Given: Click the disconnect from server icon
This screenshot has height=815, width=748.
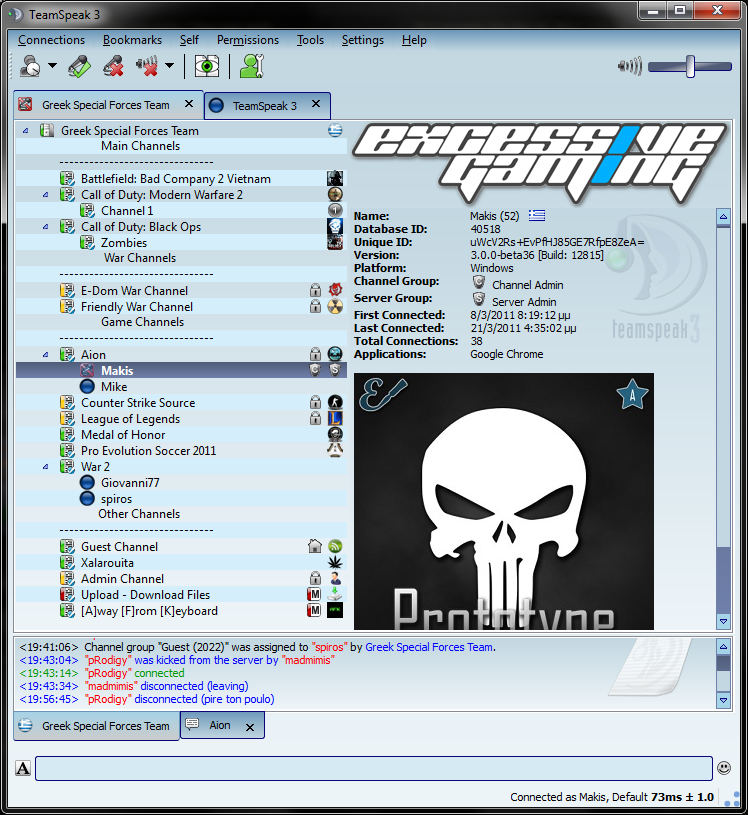Looking at the screenshot, I should pyautogui.click(x=113, y=66).
